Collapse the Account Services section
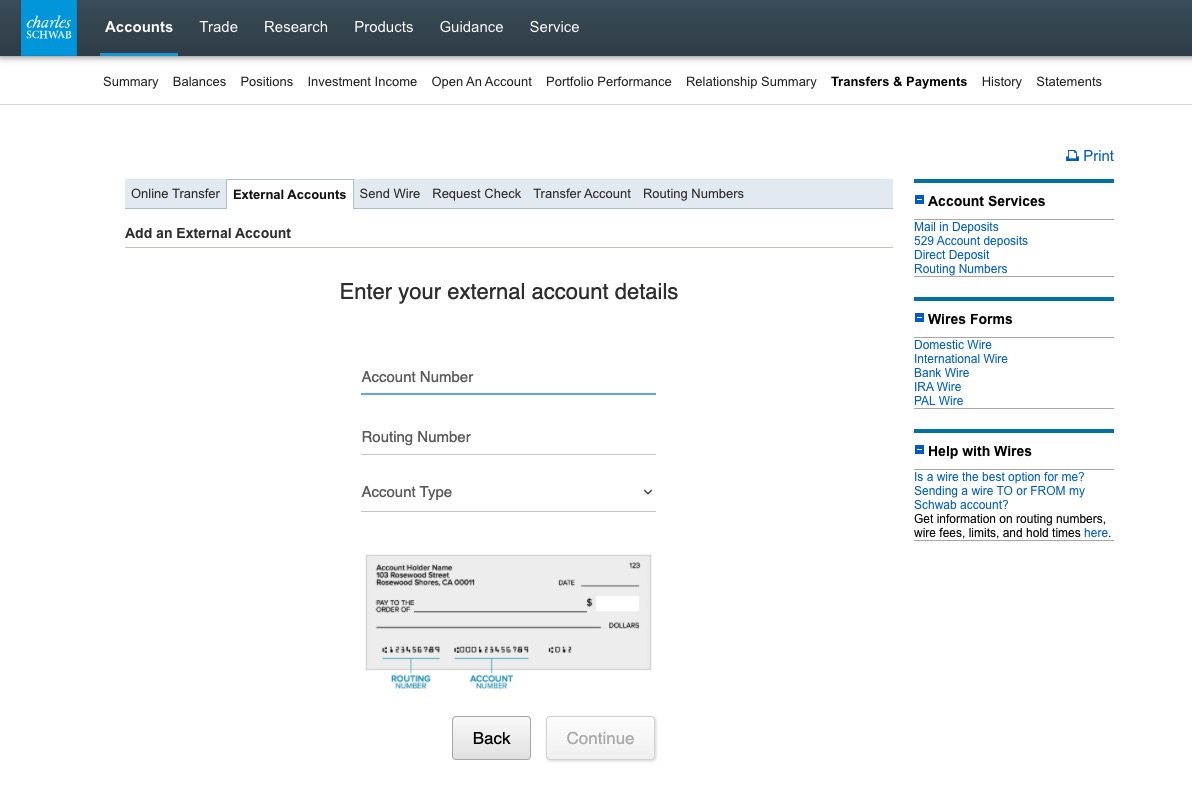This screenshot has width=1192, height=795. [920, 200]
